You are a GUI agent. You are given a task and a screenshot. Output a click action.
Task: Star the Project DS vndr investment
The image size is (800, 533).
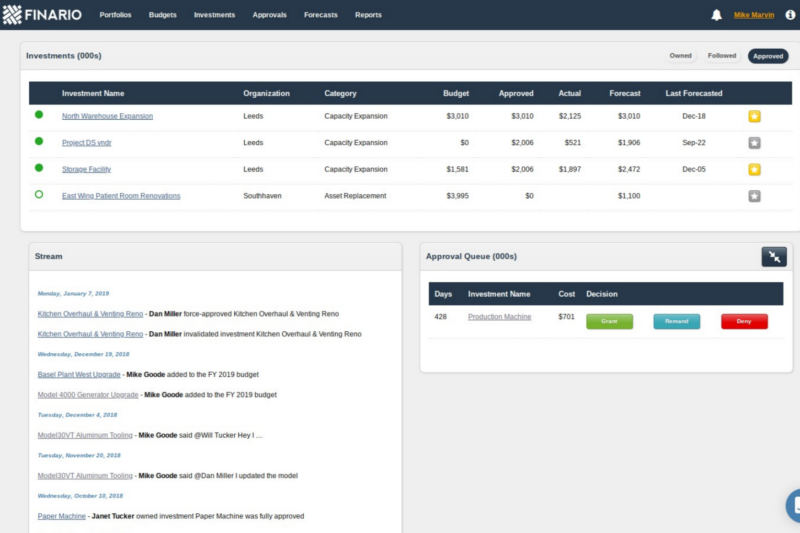[754, 143]
